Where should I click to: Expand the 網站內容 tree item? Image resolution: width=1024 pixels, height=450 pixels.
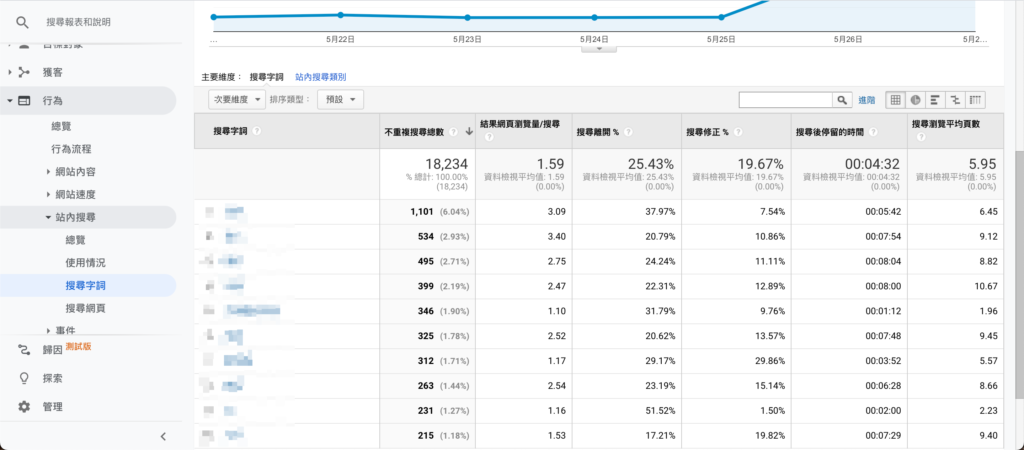click(48, 172)
